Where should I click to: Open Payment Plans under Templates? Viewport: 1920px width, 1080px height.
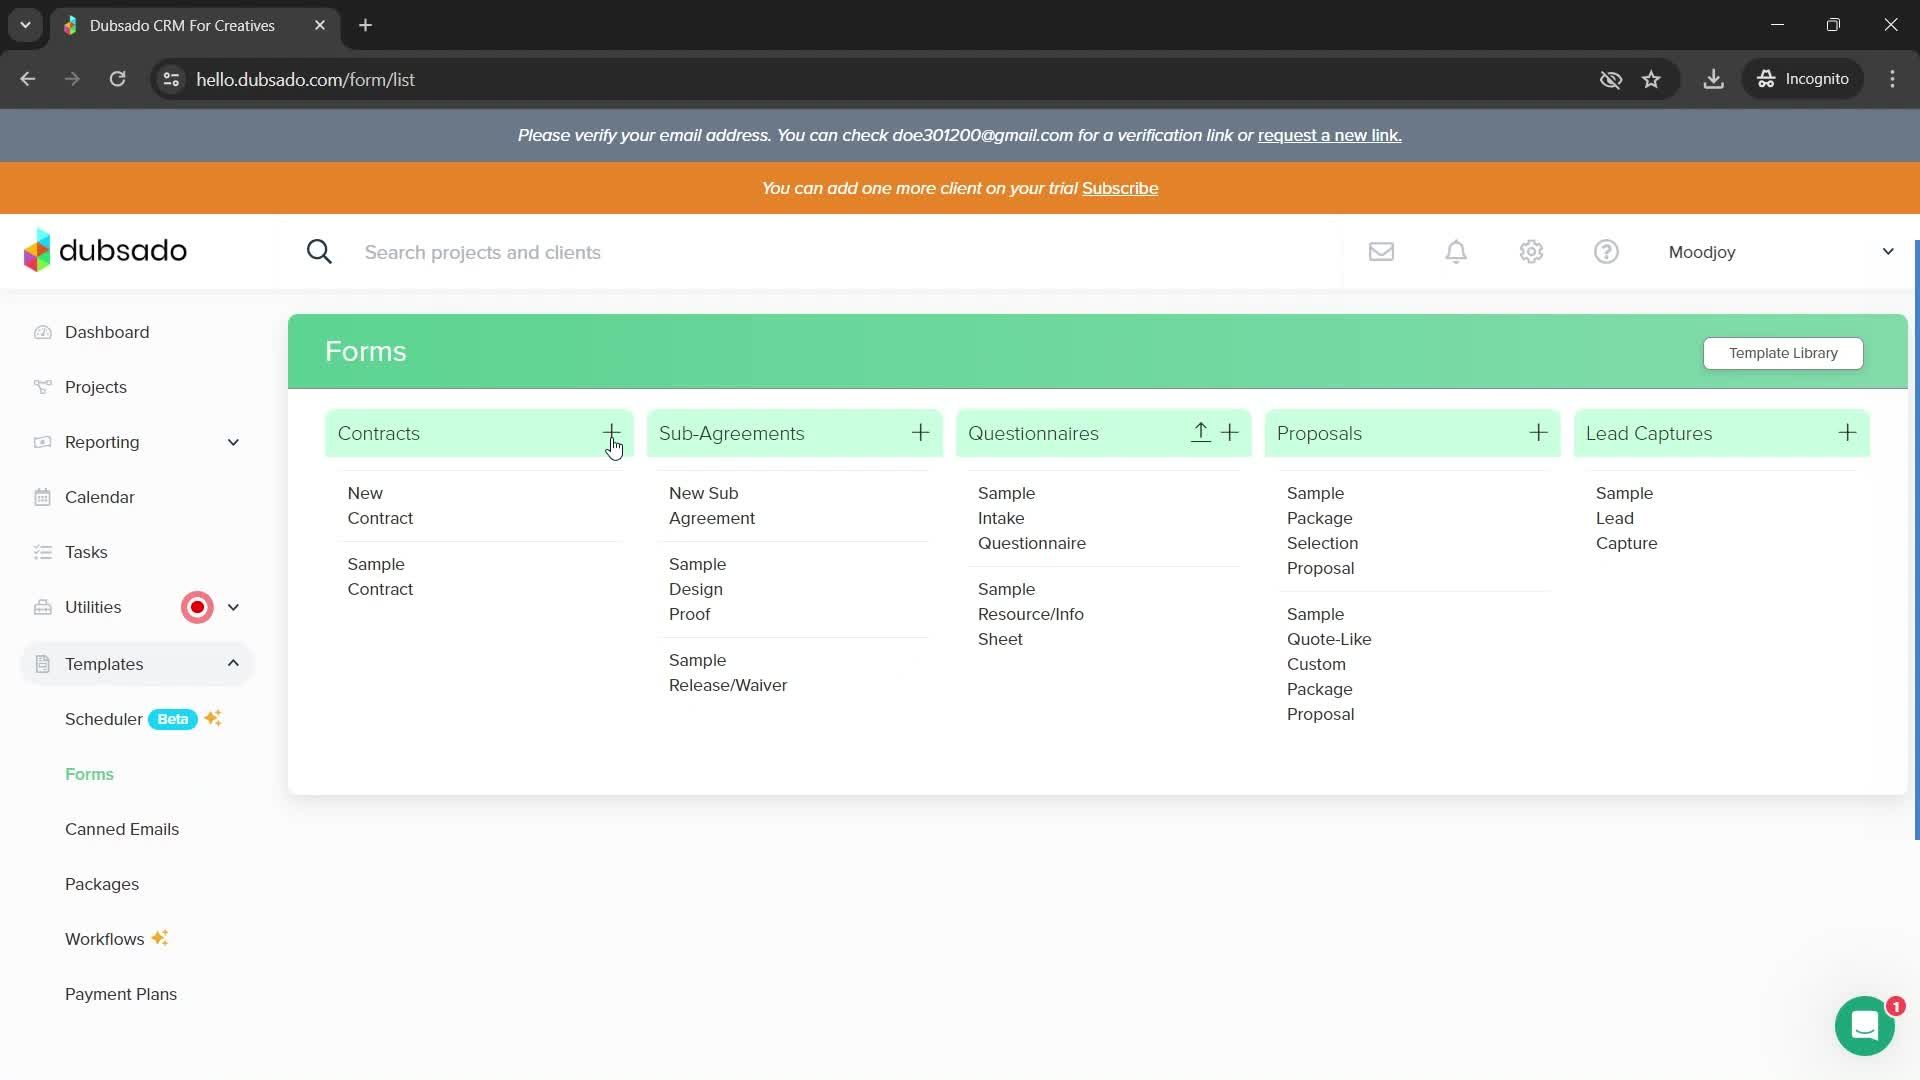click(x=121, y=994)
